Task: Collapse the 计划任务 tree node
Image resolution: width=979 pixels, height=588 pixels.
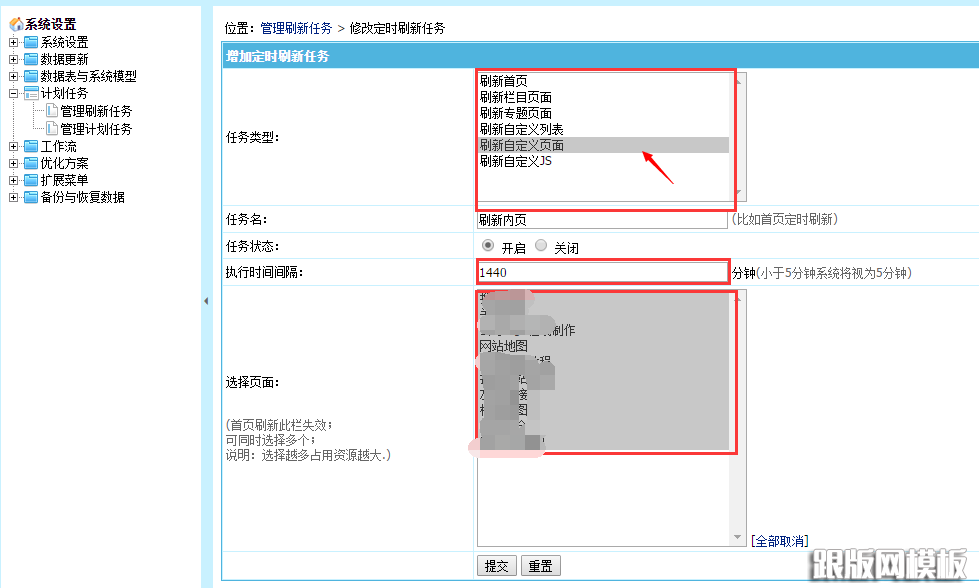Action: (x=13, y=93)
